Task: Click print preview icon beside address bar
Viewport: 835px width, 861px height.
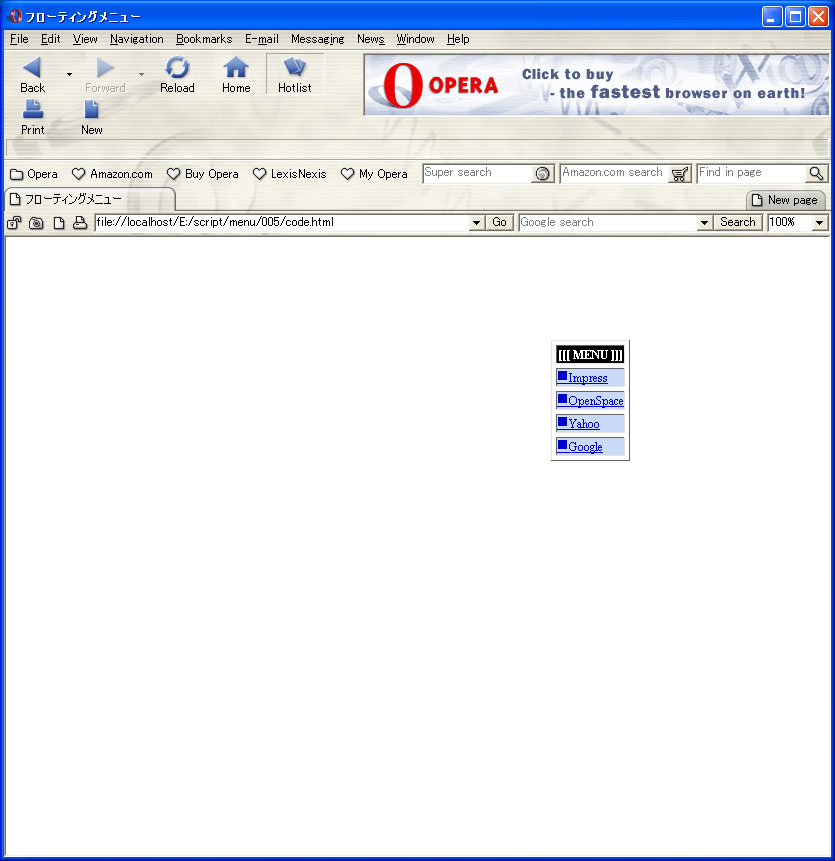Action: [x=80, y=222]
